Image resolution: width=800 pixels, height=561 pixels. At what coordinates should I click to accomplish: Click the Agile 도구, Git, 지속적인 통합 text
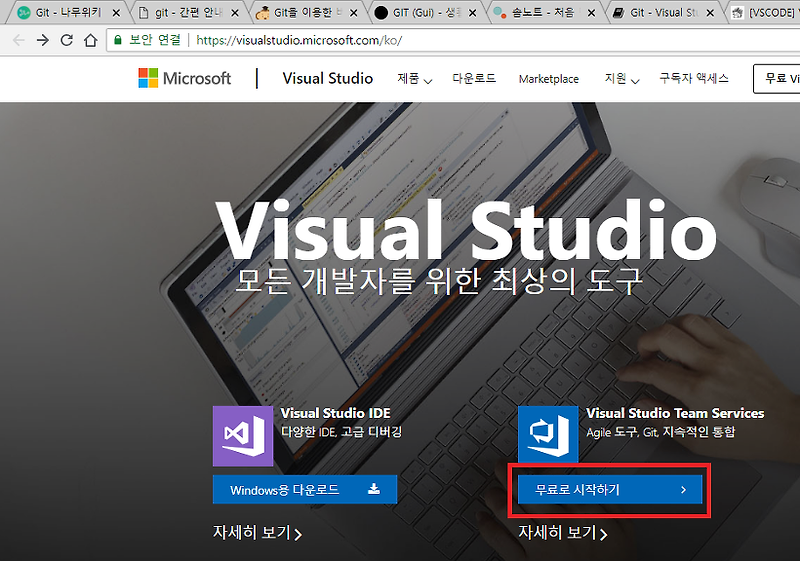click(x=661, y=432)
